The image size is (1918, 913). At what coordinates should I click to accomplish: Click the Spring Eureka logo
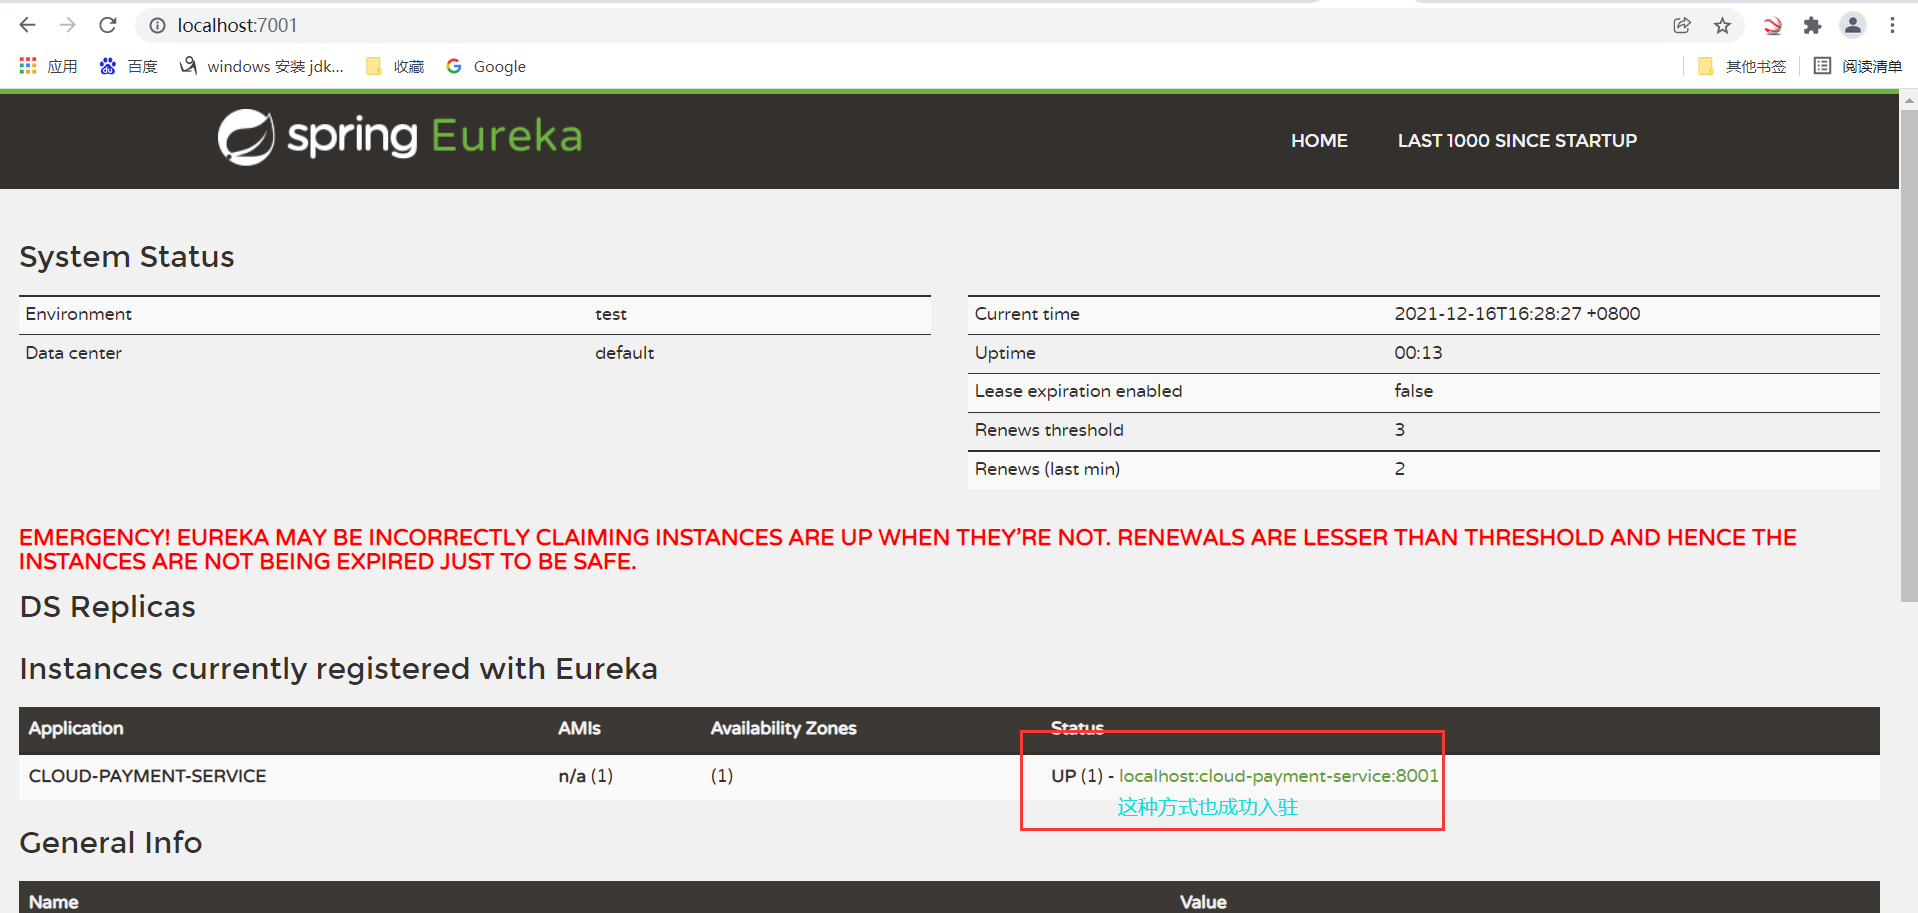pyautogui.click(x=398, y=137)
